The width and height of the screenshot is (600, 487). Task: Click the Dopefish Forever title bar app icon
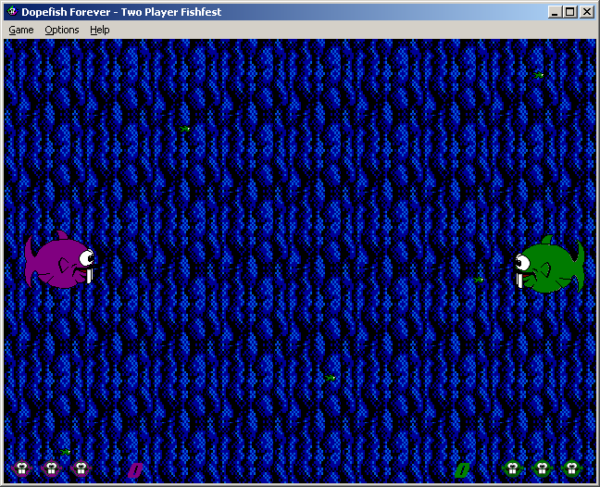coord(12,11)
